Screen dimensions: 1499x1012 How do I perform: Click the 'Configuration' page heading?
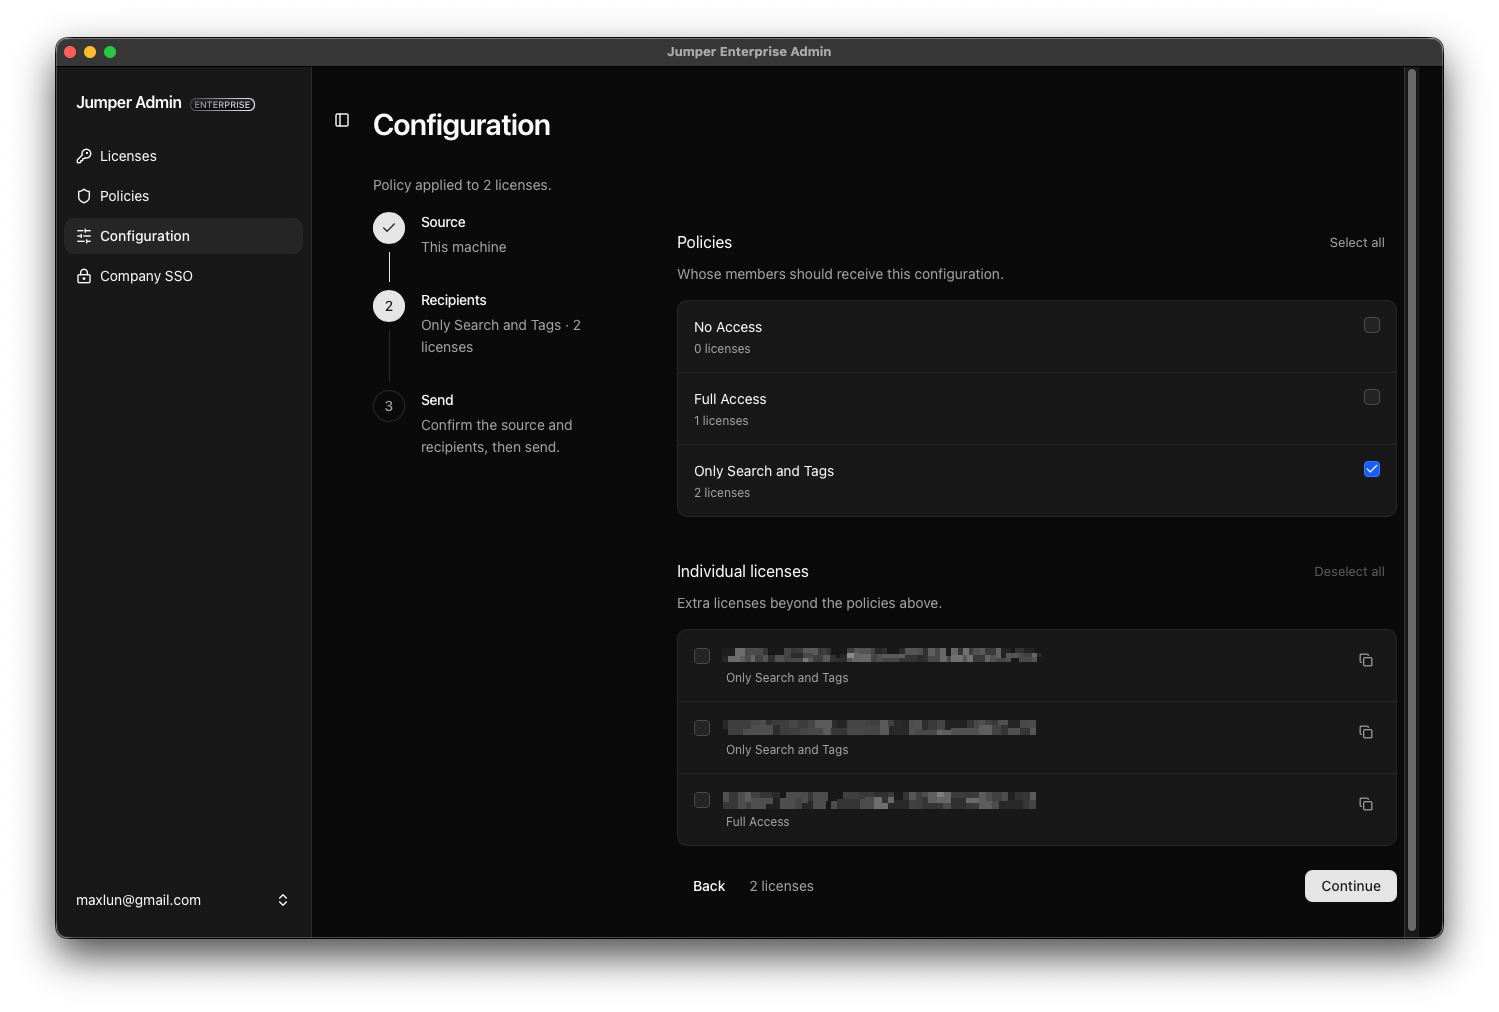point(462,125)
